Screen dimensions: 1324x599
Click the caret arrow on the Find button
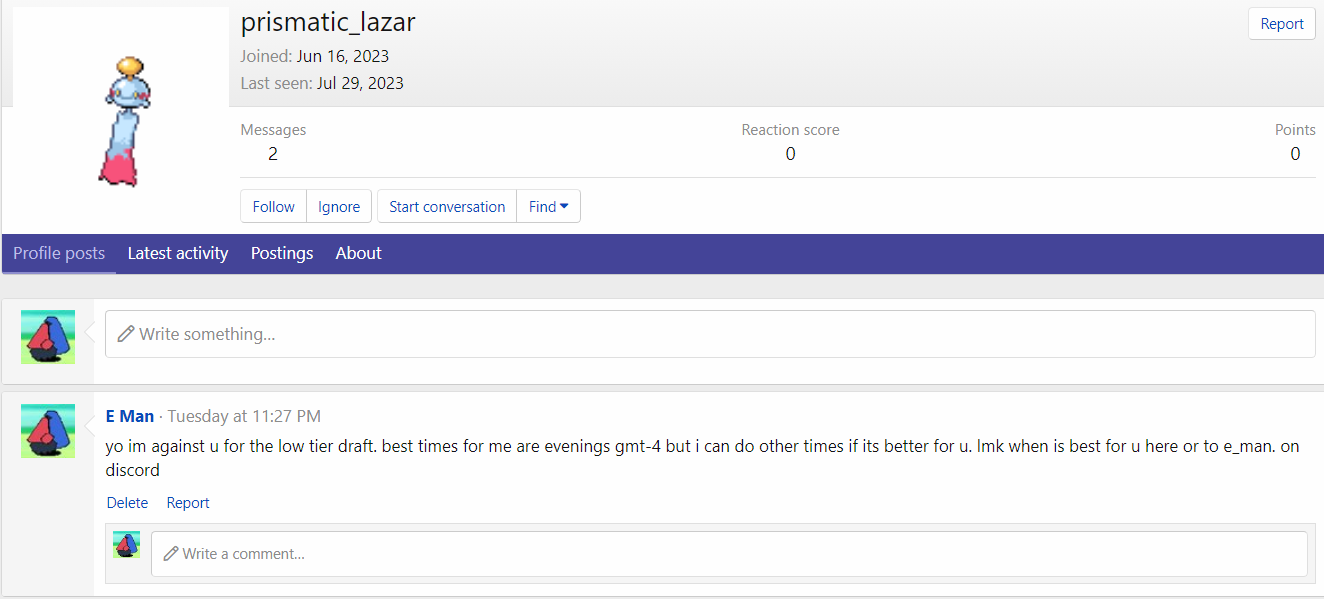click(x=564, y=206)
